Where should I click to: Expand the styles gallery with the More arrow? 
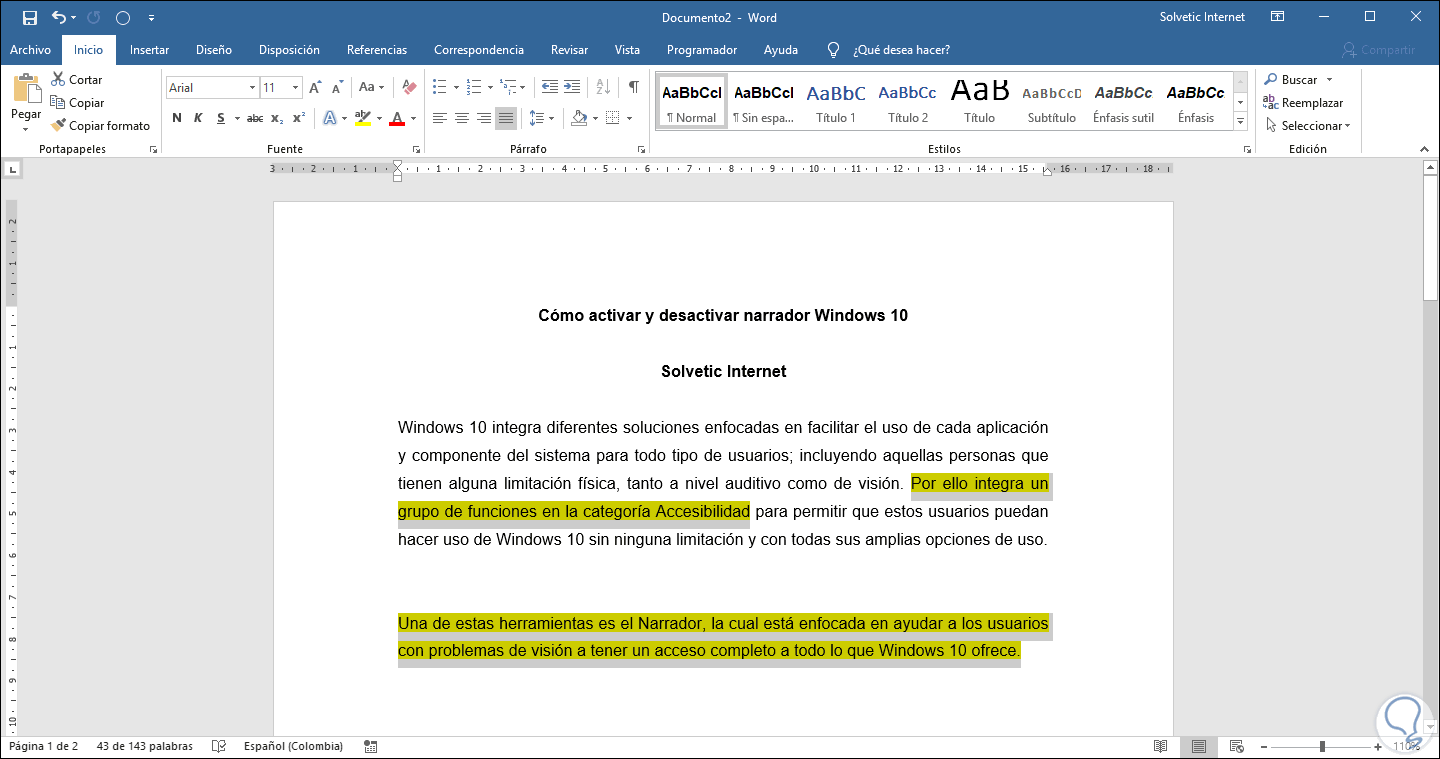pos(1241,122)
